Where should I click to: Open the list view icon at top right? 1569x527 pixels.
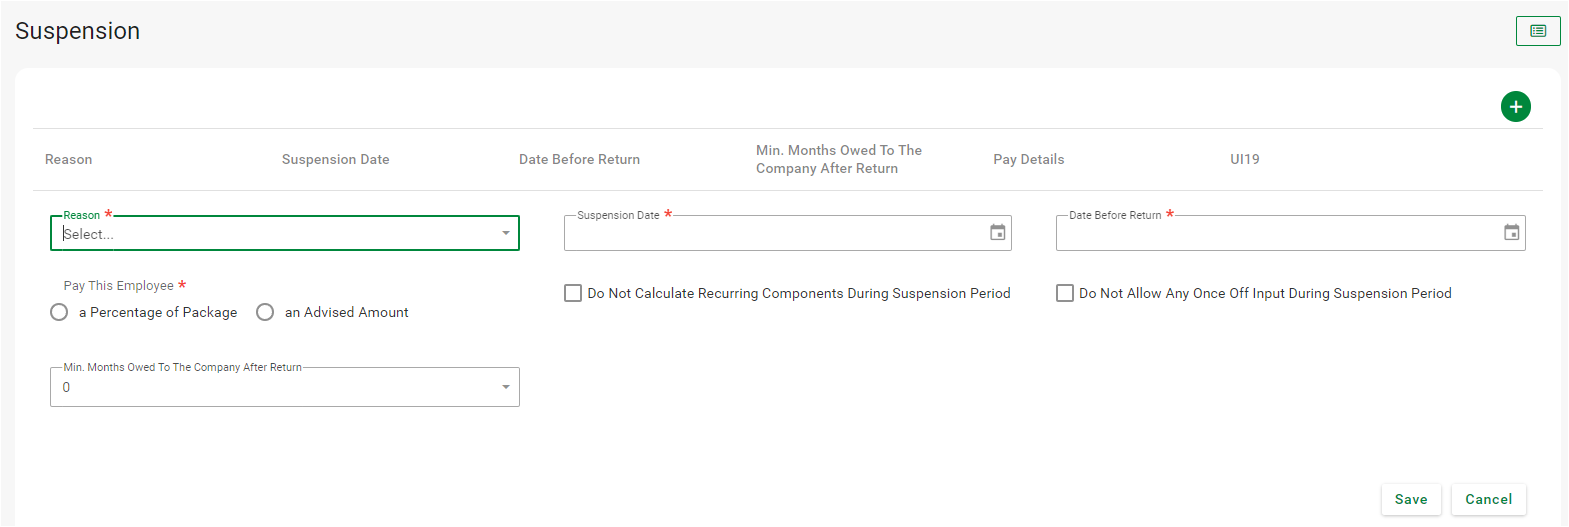[1537, 31]
